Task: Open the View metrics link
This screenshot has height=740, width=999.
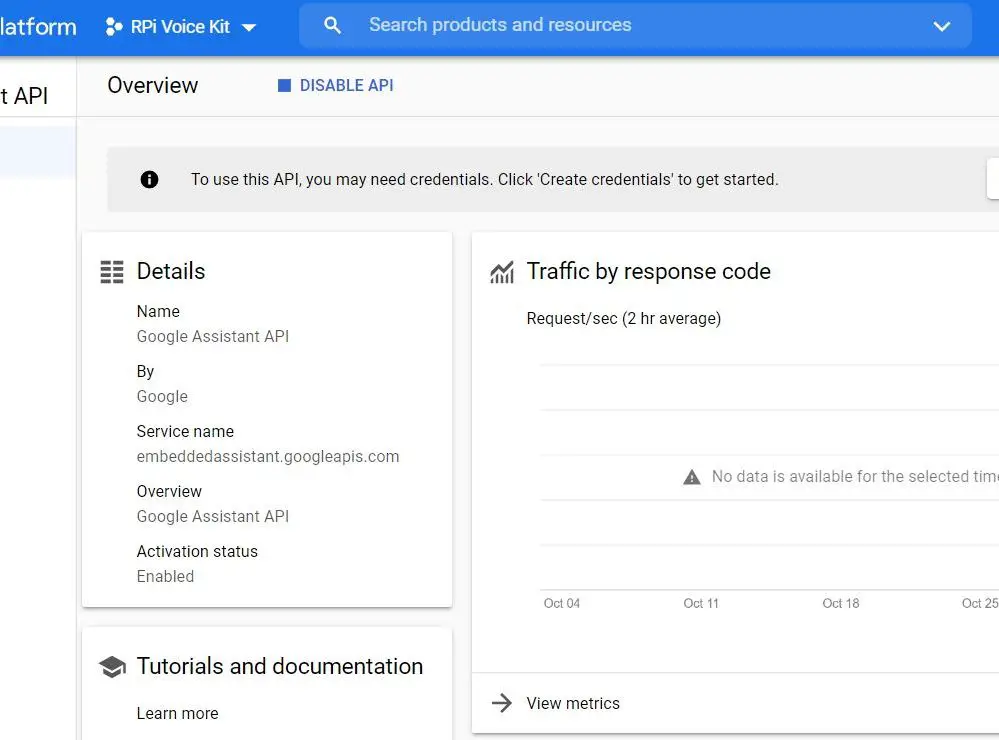Action: [573, 703]
